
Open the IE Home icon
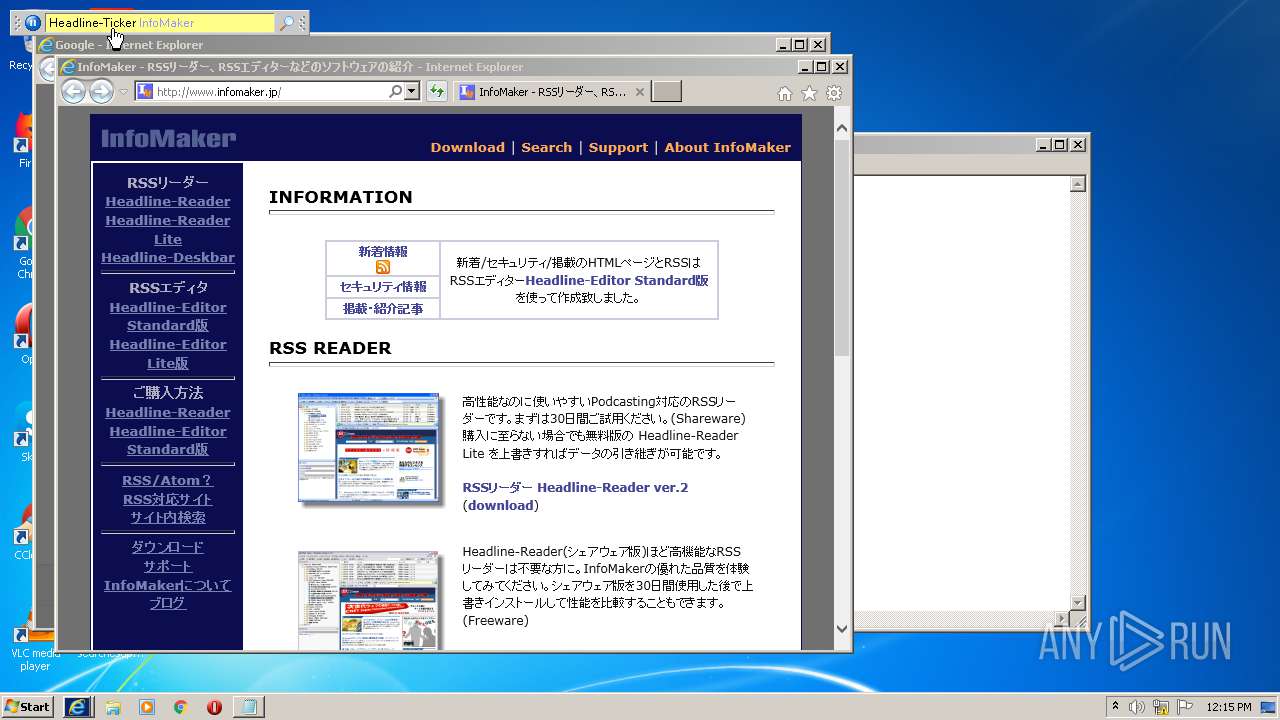point(785,93)
